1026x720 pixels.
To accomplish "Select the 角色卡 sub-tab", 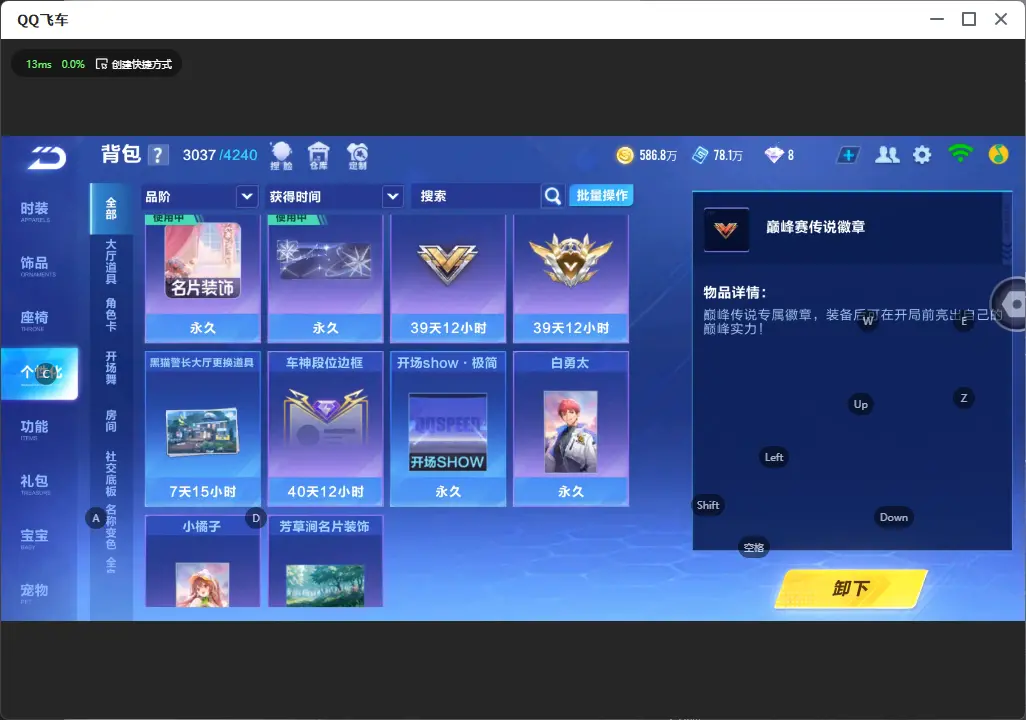I will pos(111,314).
